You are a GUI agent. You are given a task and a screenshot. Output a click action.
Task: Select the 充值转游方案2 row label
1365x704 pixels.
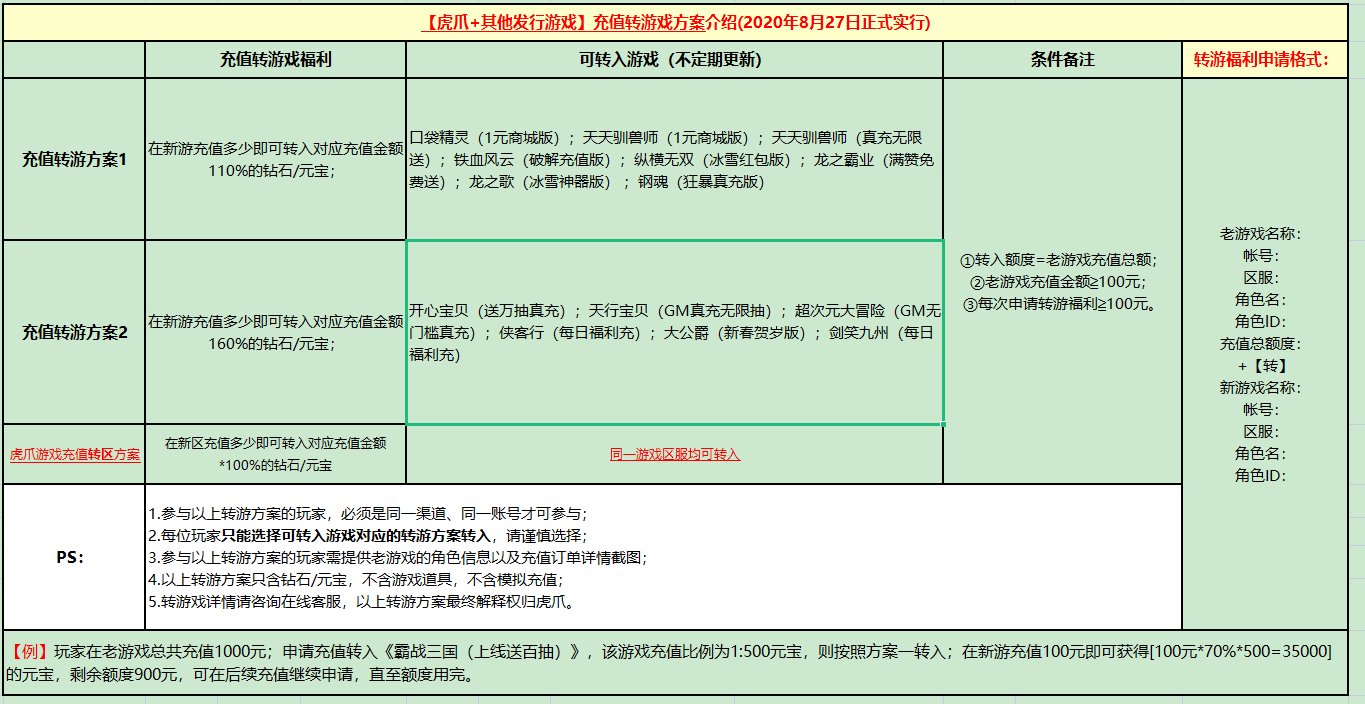[x=74, y=332]
